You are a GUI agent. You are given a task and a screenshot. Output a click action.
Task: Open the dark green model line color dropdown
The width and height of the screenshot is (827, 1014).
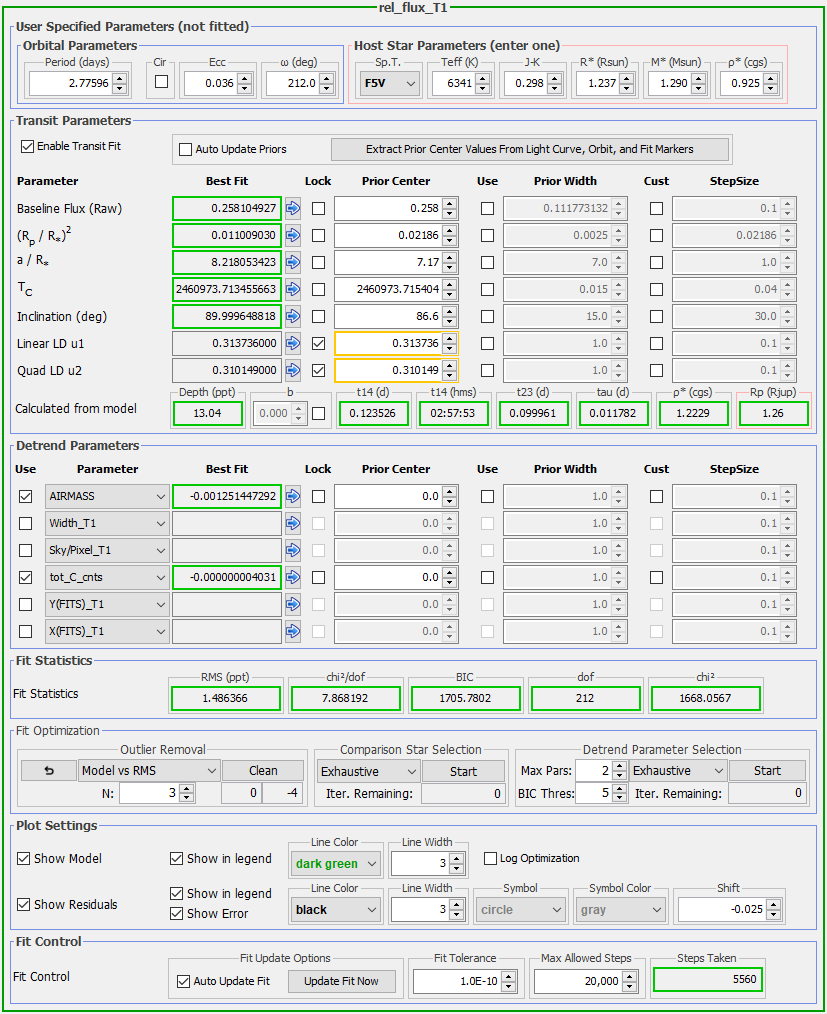335,863
